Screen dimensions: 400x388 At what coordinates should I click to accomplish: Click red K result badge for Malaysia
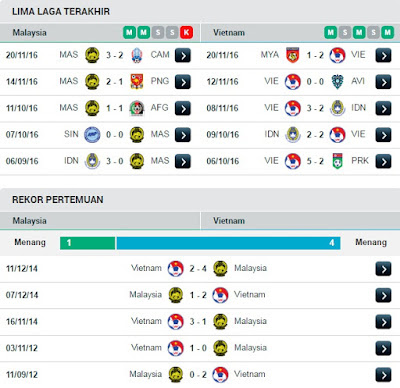tap(186, 33)
